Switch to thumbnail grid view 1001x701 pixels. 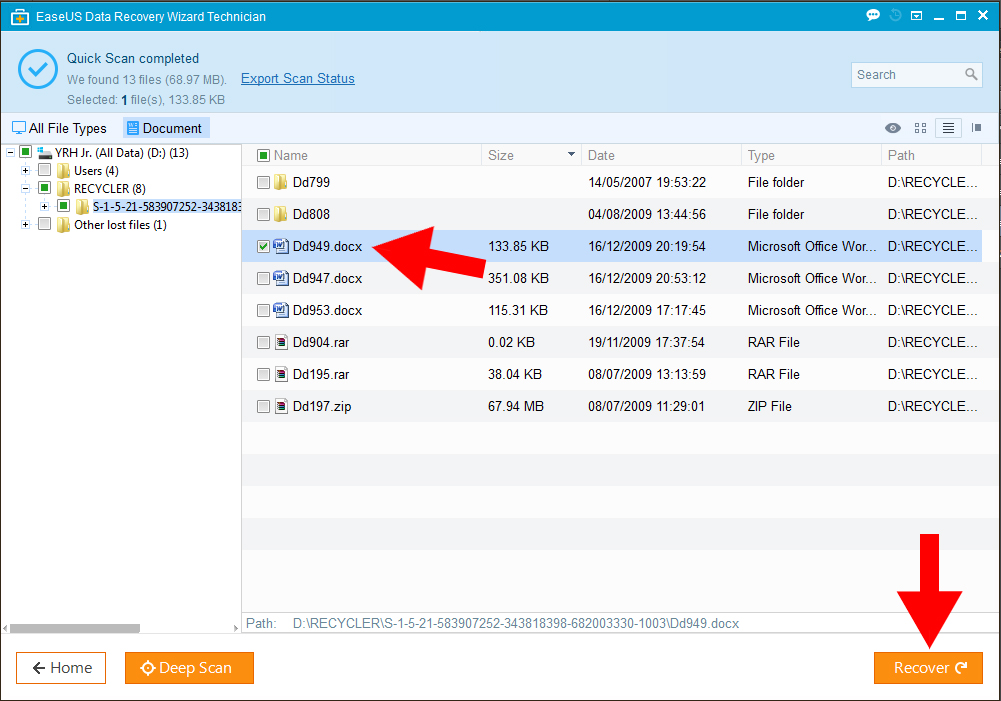[920, 128]
